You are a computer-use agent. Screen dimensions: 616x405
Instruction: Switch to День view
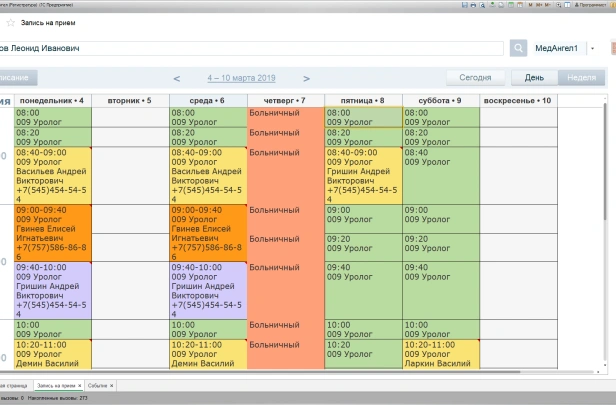[x=534, y=78]
